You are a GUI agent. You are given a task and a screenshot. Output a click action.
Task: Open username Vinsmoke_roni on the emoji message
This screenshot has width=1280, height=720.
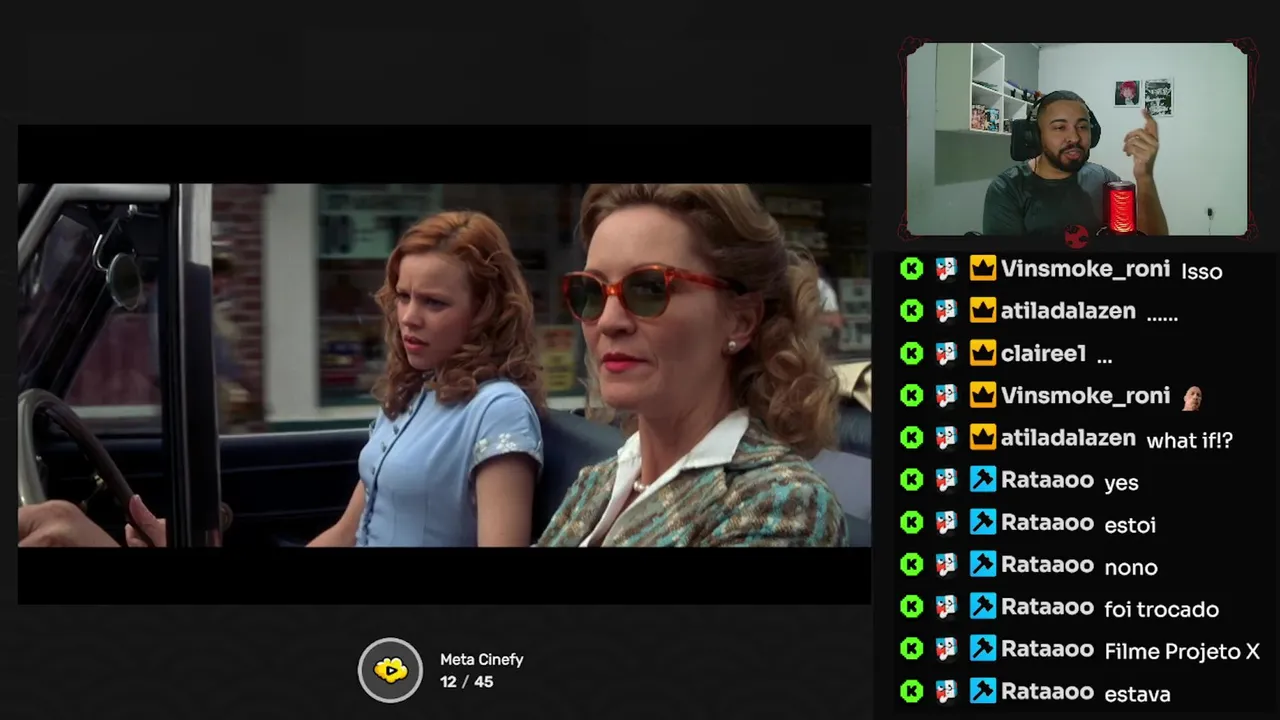click(x=1085, y=396)
